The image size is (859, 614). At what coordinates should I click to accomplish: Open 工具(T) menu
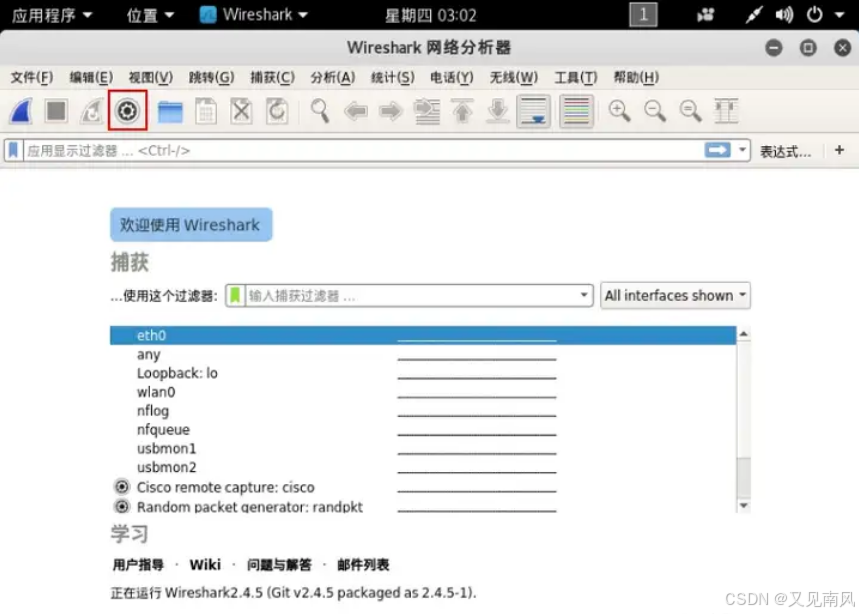[576, 78]
